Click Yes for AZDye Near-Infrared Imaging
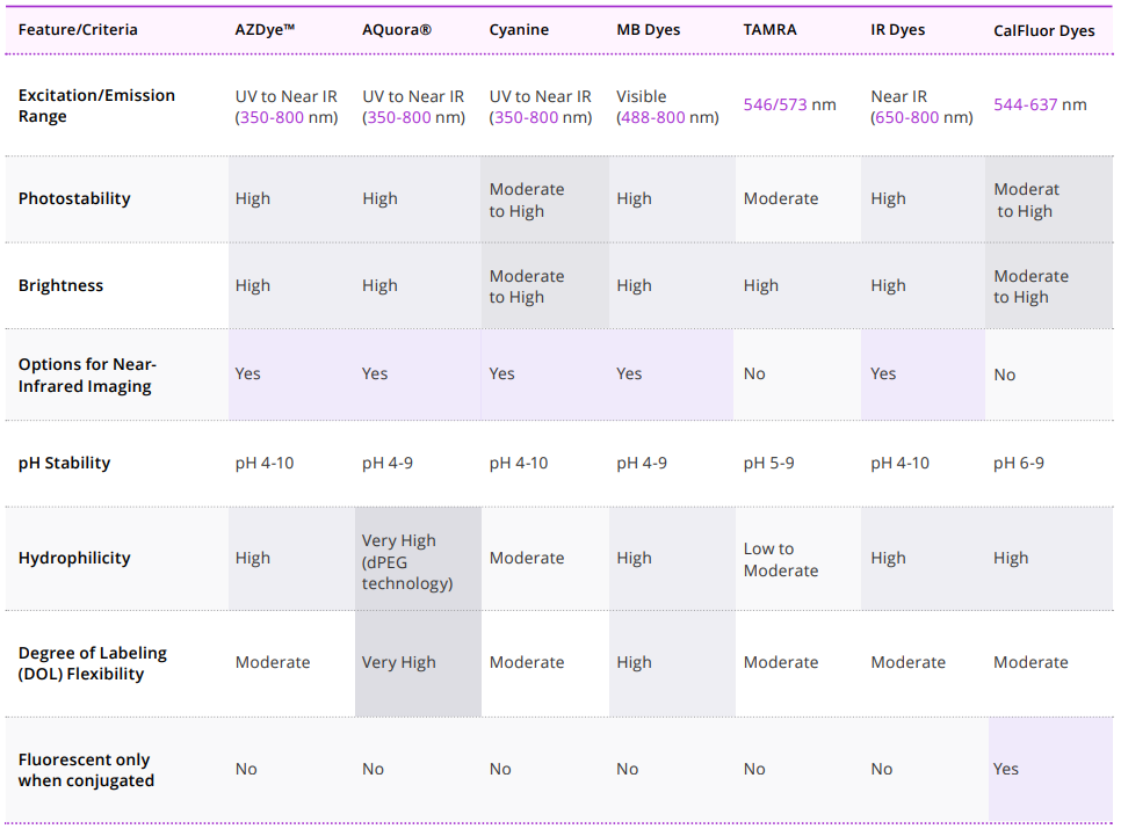Image resolution: width=1121 pixels, height=830 pixels. (248, 373)
